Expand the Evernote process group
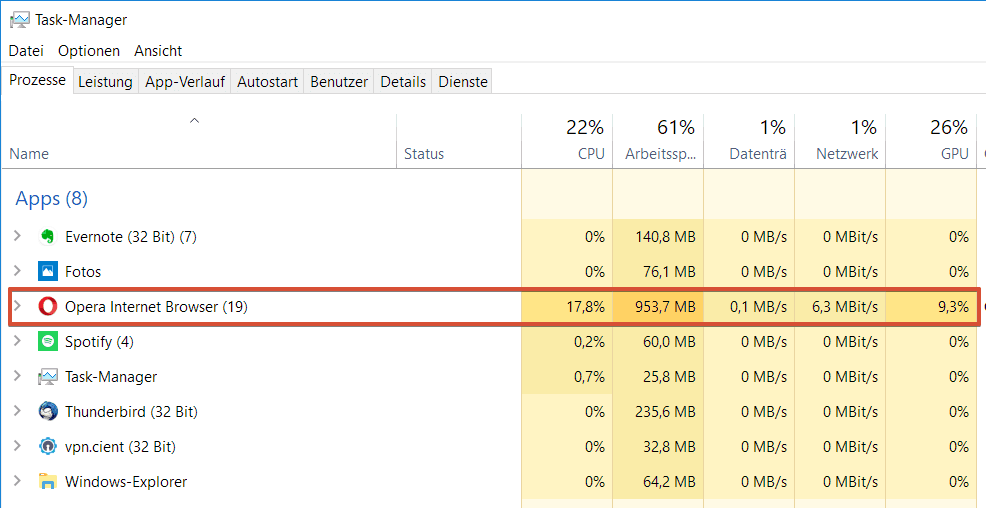The width and height of the screenshot is (986, 508). pyautogui.click(x=18, y=236)
